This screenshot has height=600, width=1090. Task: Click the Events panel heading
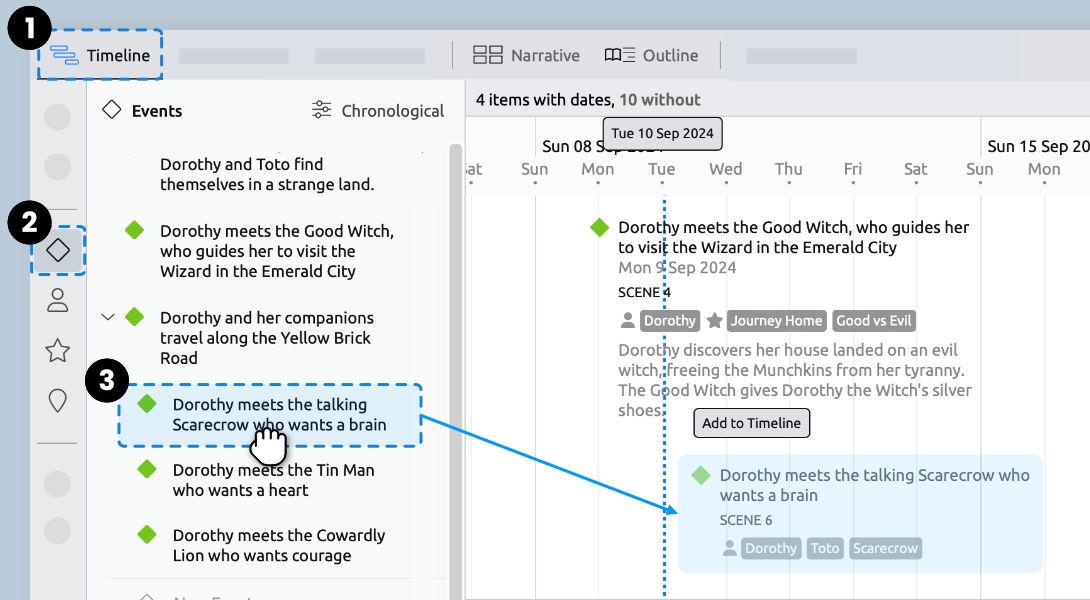click(x=157, y=111)
